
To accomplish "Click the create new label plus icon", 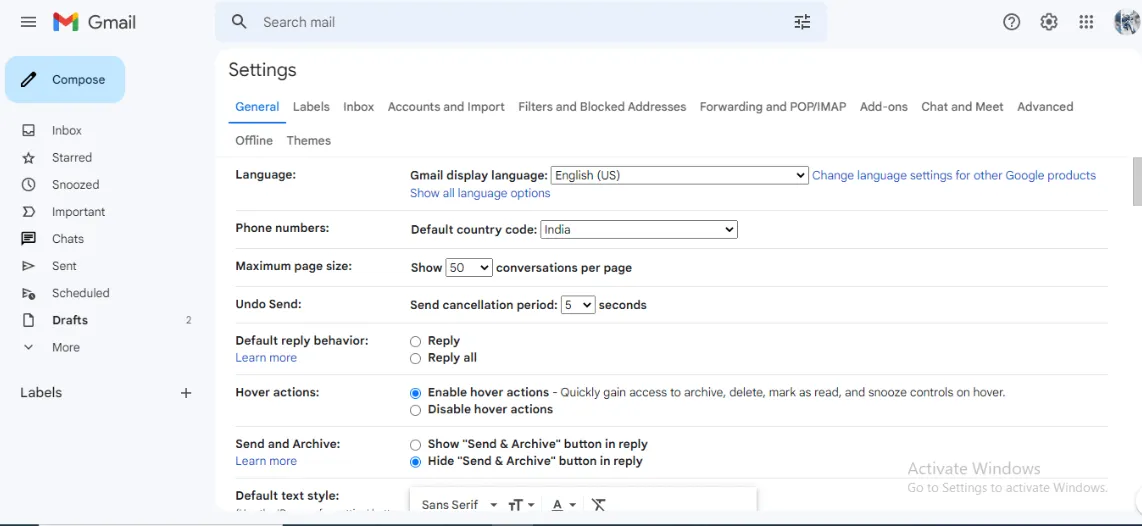I will (x=186, y=393).
